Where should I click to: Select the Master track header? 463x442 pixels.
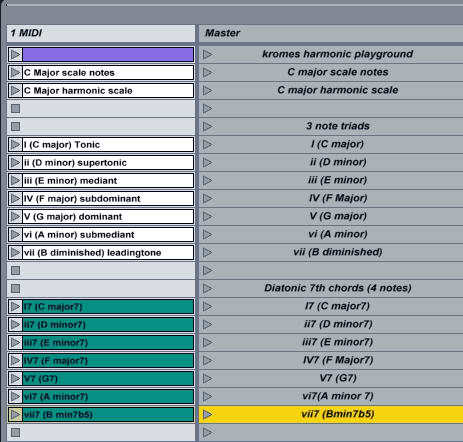pos(331,33)
